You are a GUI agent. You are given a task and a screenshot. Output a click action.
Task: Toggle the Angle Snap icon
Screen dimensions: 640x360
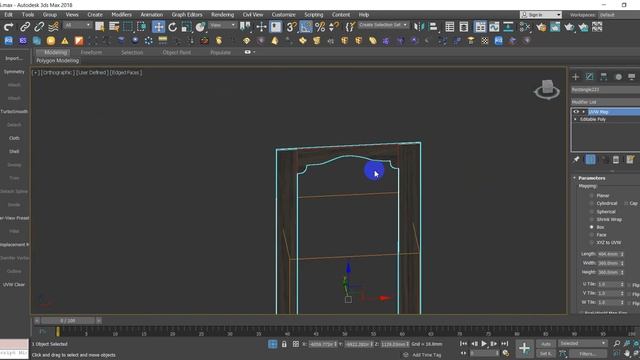point(305,27)
